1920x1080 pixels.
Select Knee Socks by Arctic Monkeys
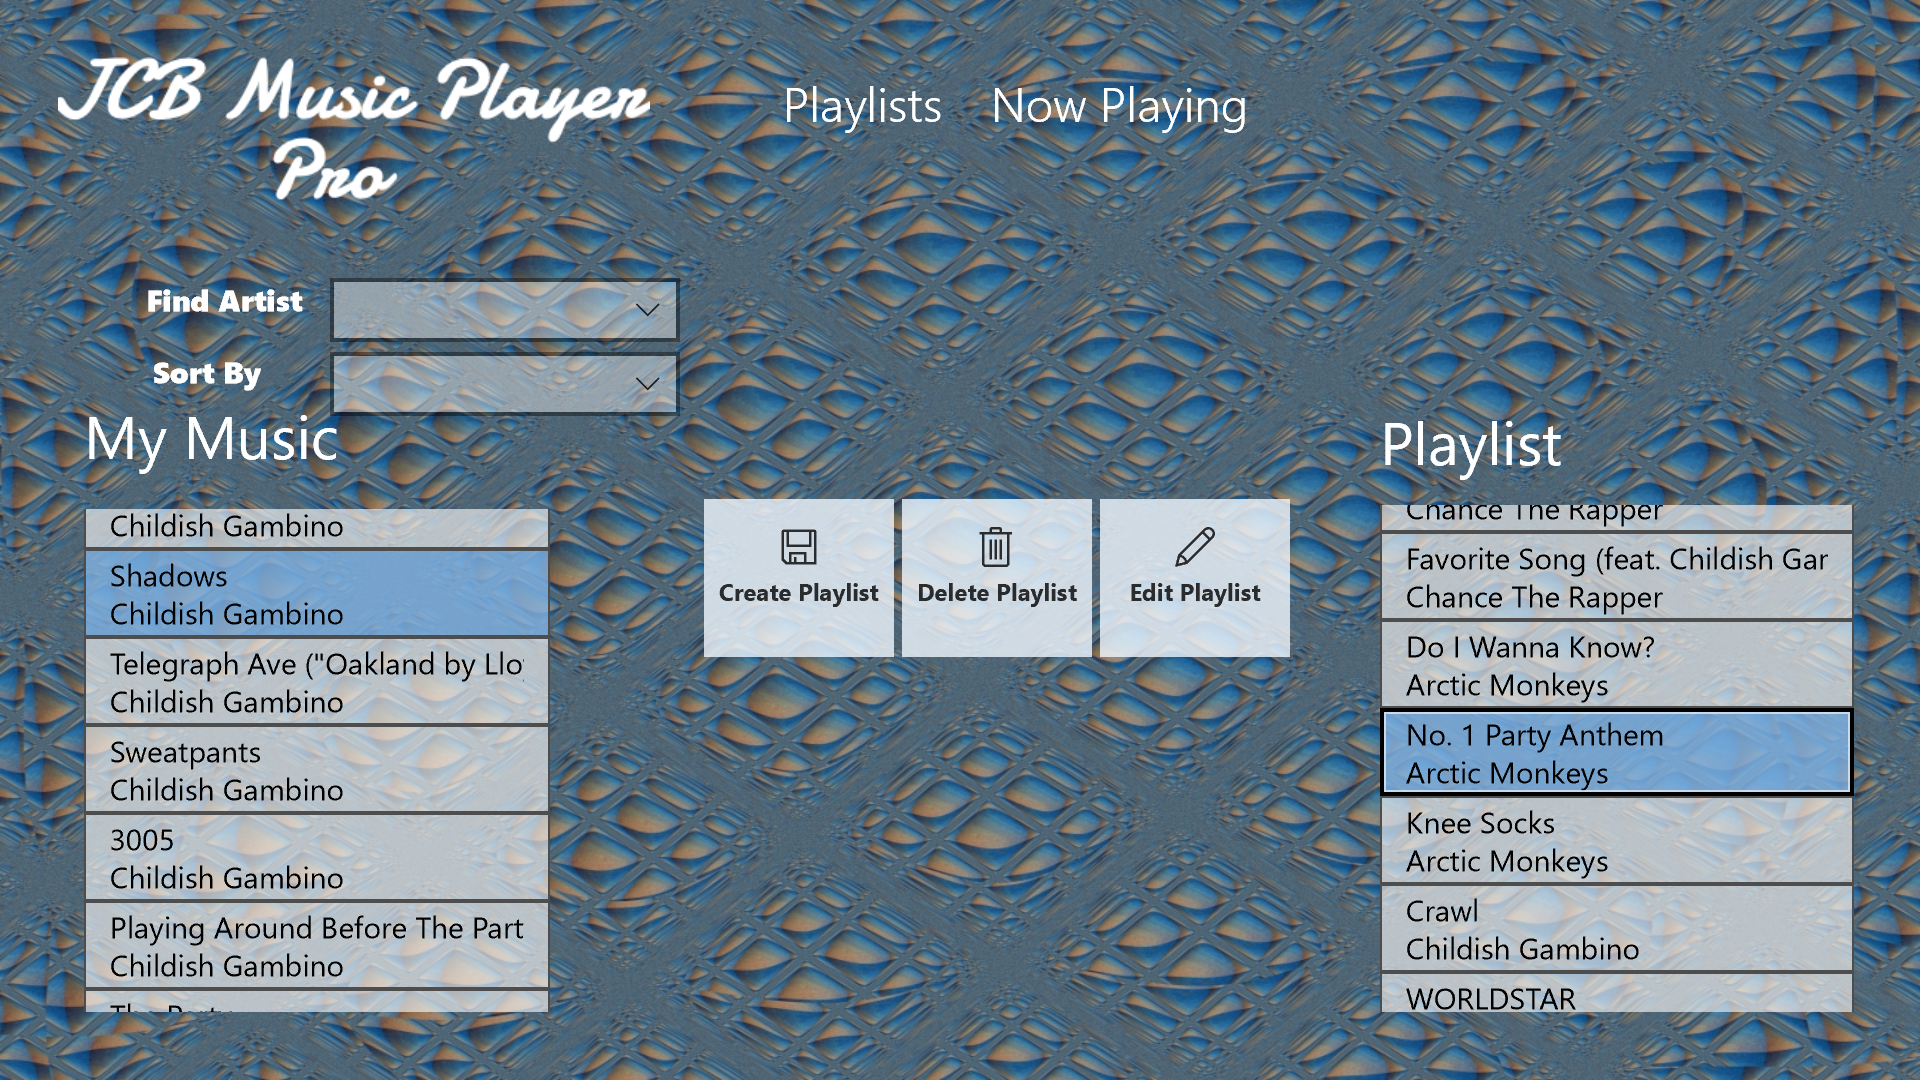pos(1616,841)
